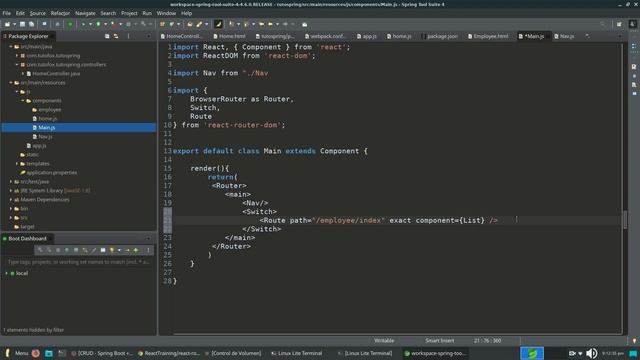Image resolution: width=640 pixels, height=360 pixels.
Task: Open the Help menu
Action: pyautogui.click(x=187, y=13)
